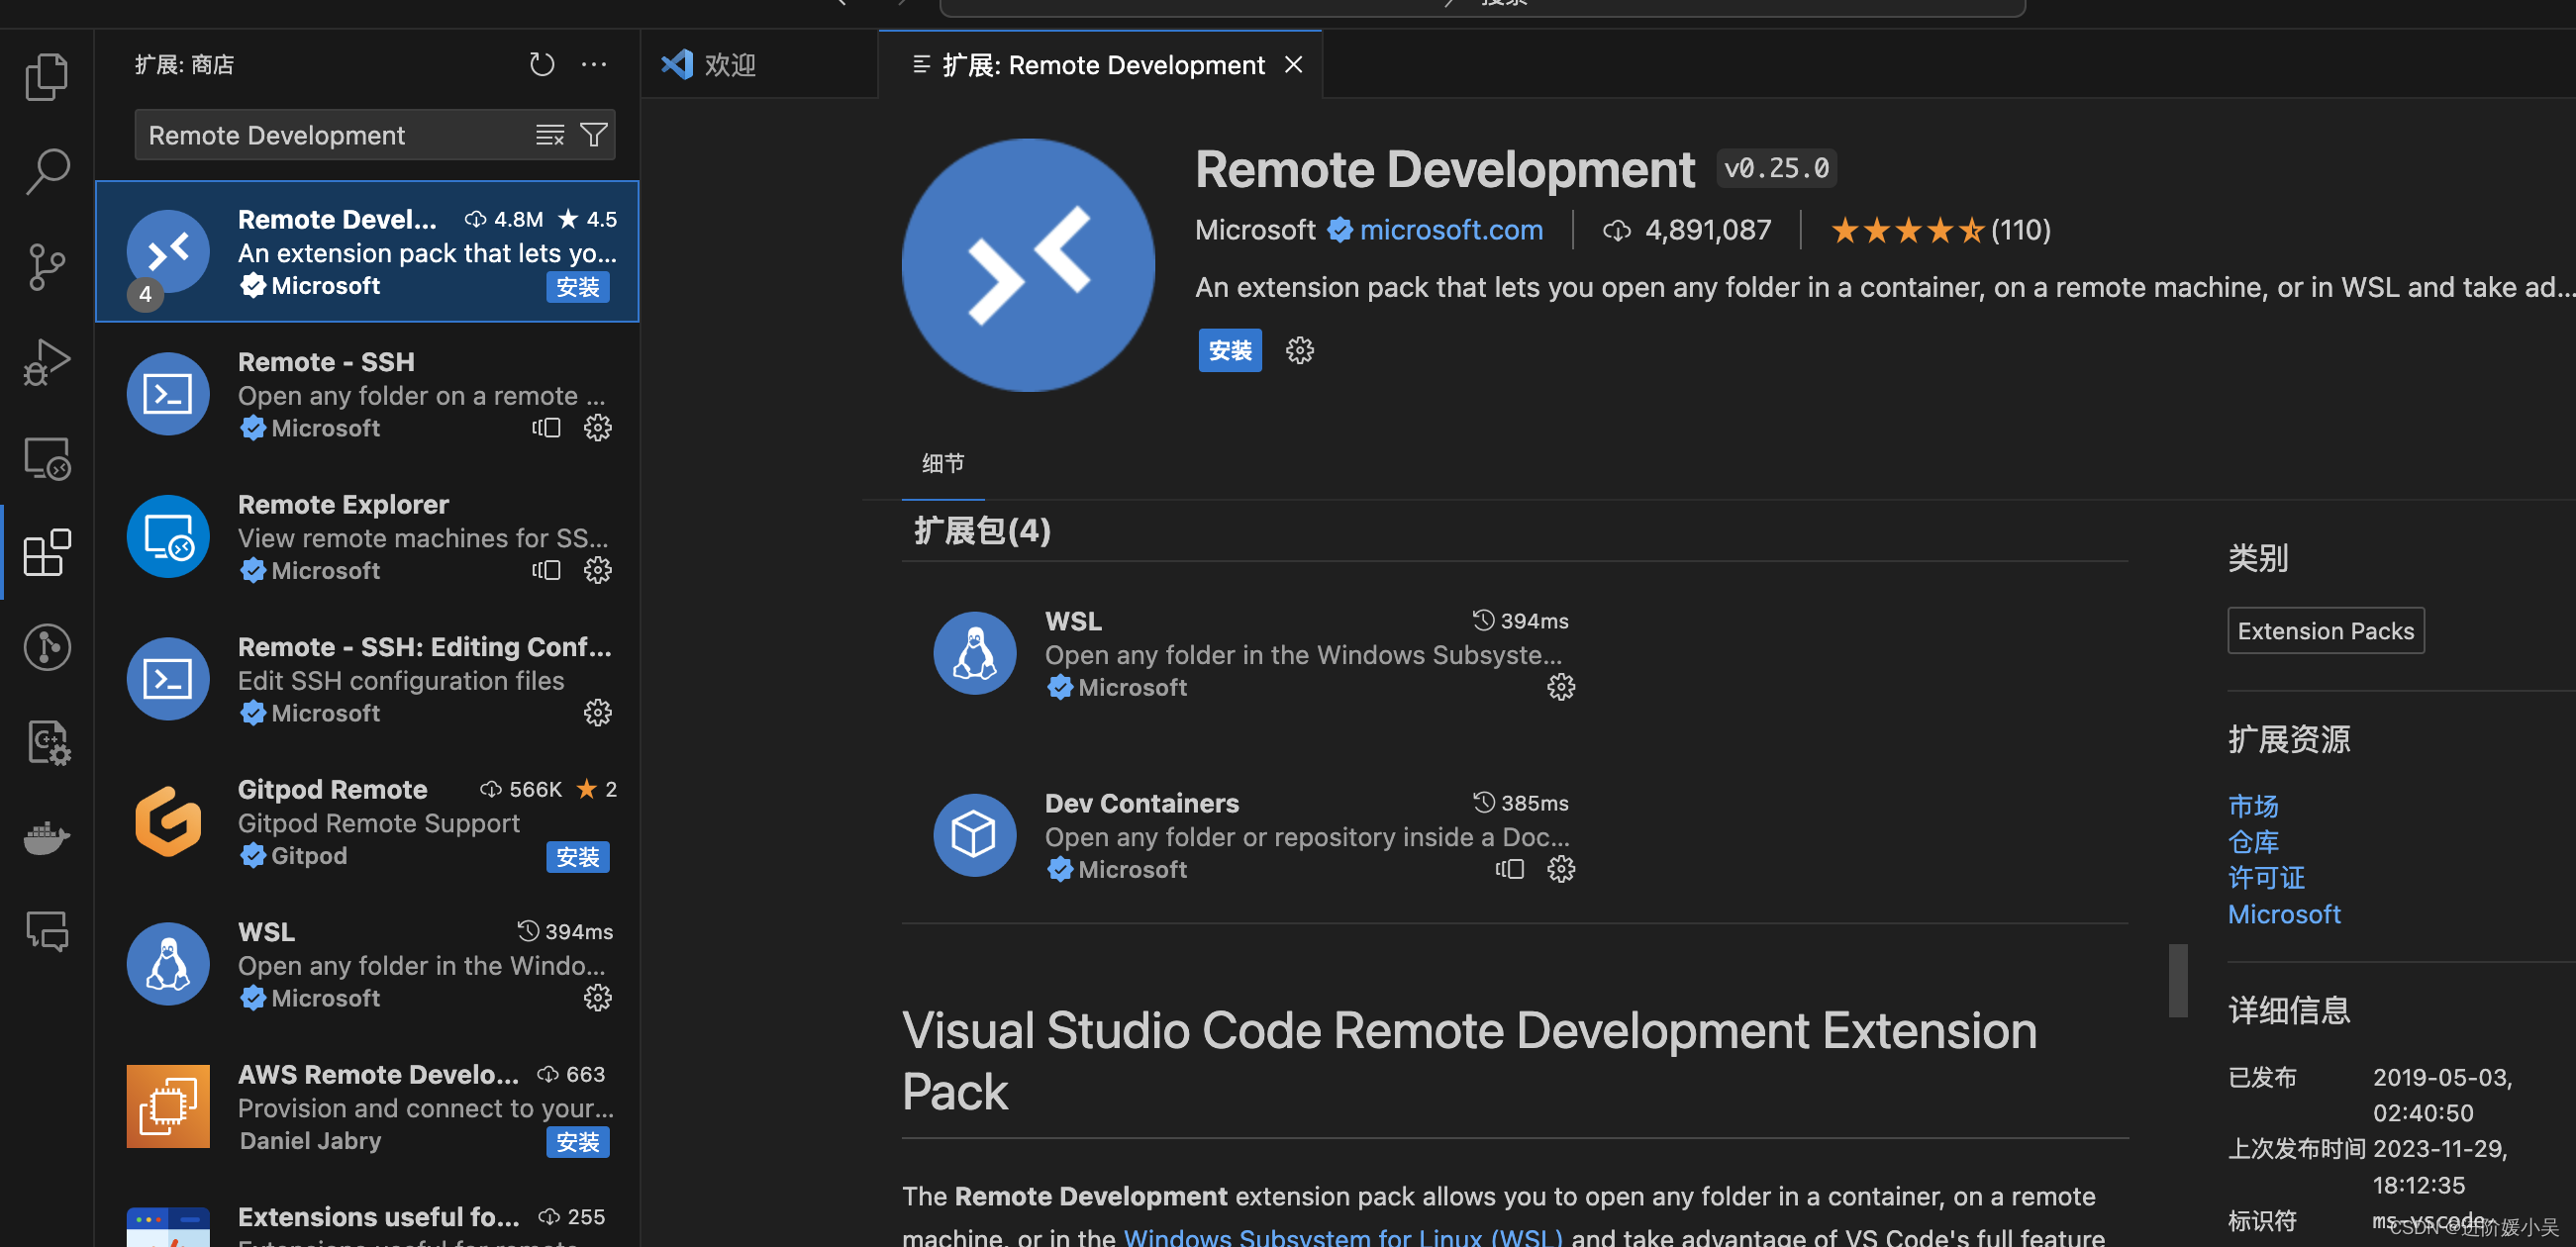Select the WSL extension in sidebar list
Viewport: 2576px width, 1247px height.
coord(367,964)
